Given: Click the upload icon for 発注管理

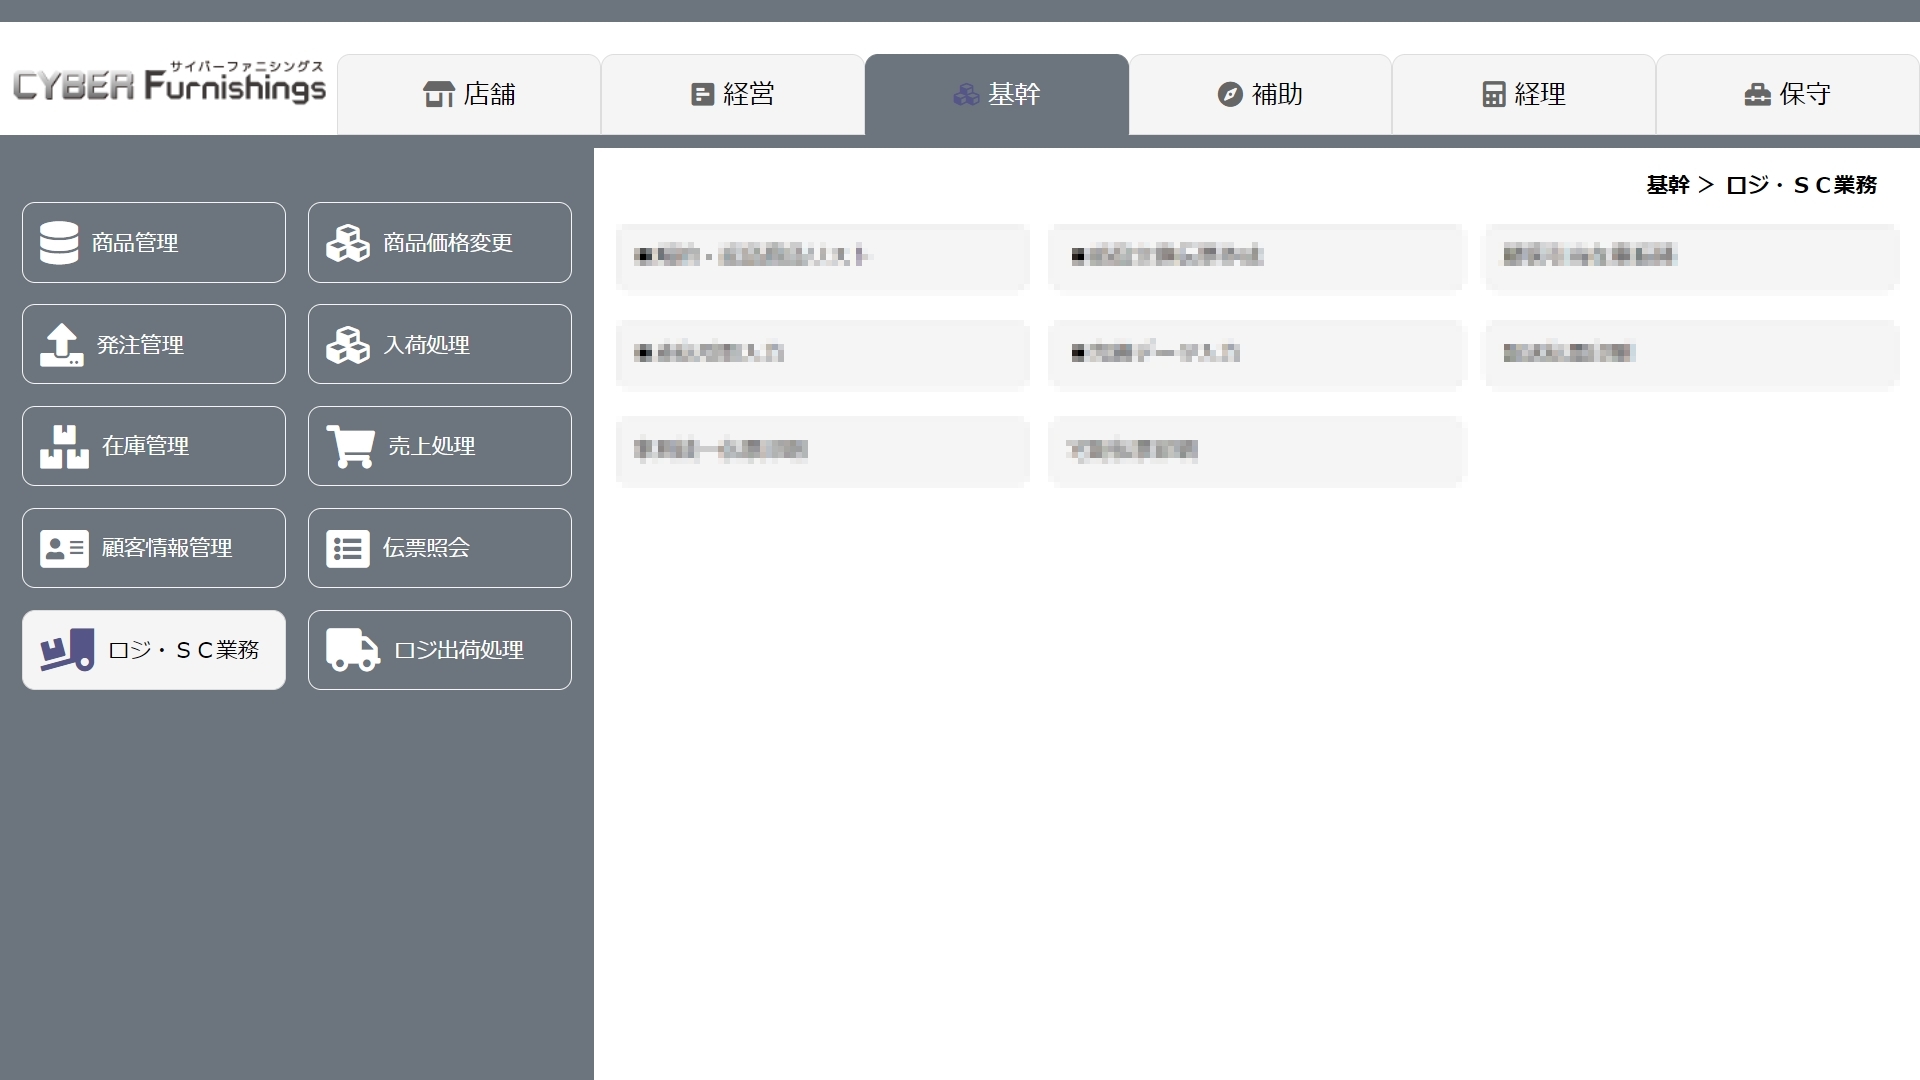Looking at the screenshot, I should point(61,345).
